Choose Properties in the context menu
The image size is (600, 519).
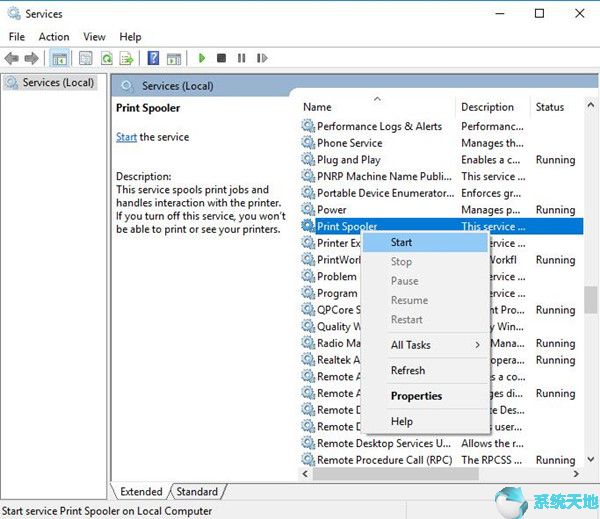click(x=426, y=396)
